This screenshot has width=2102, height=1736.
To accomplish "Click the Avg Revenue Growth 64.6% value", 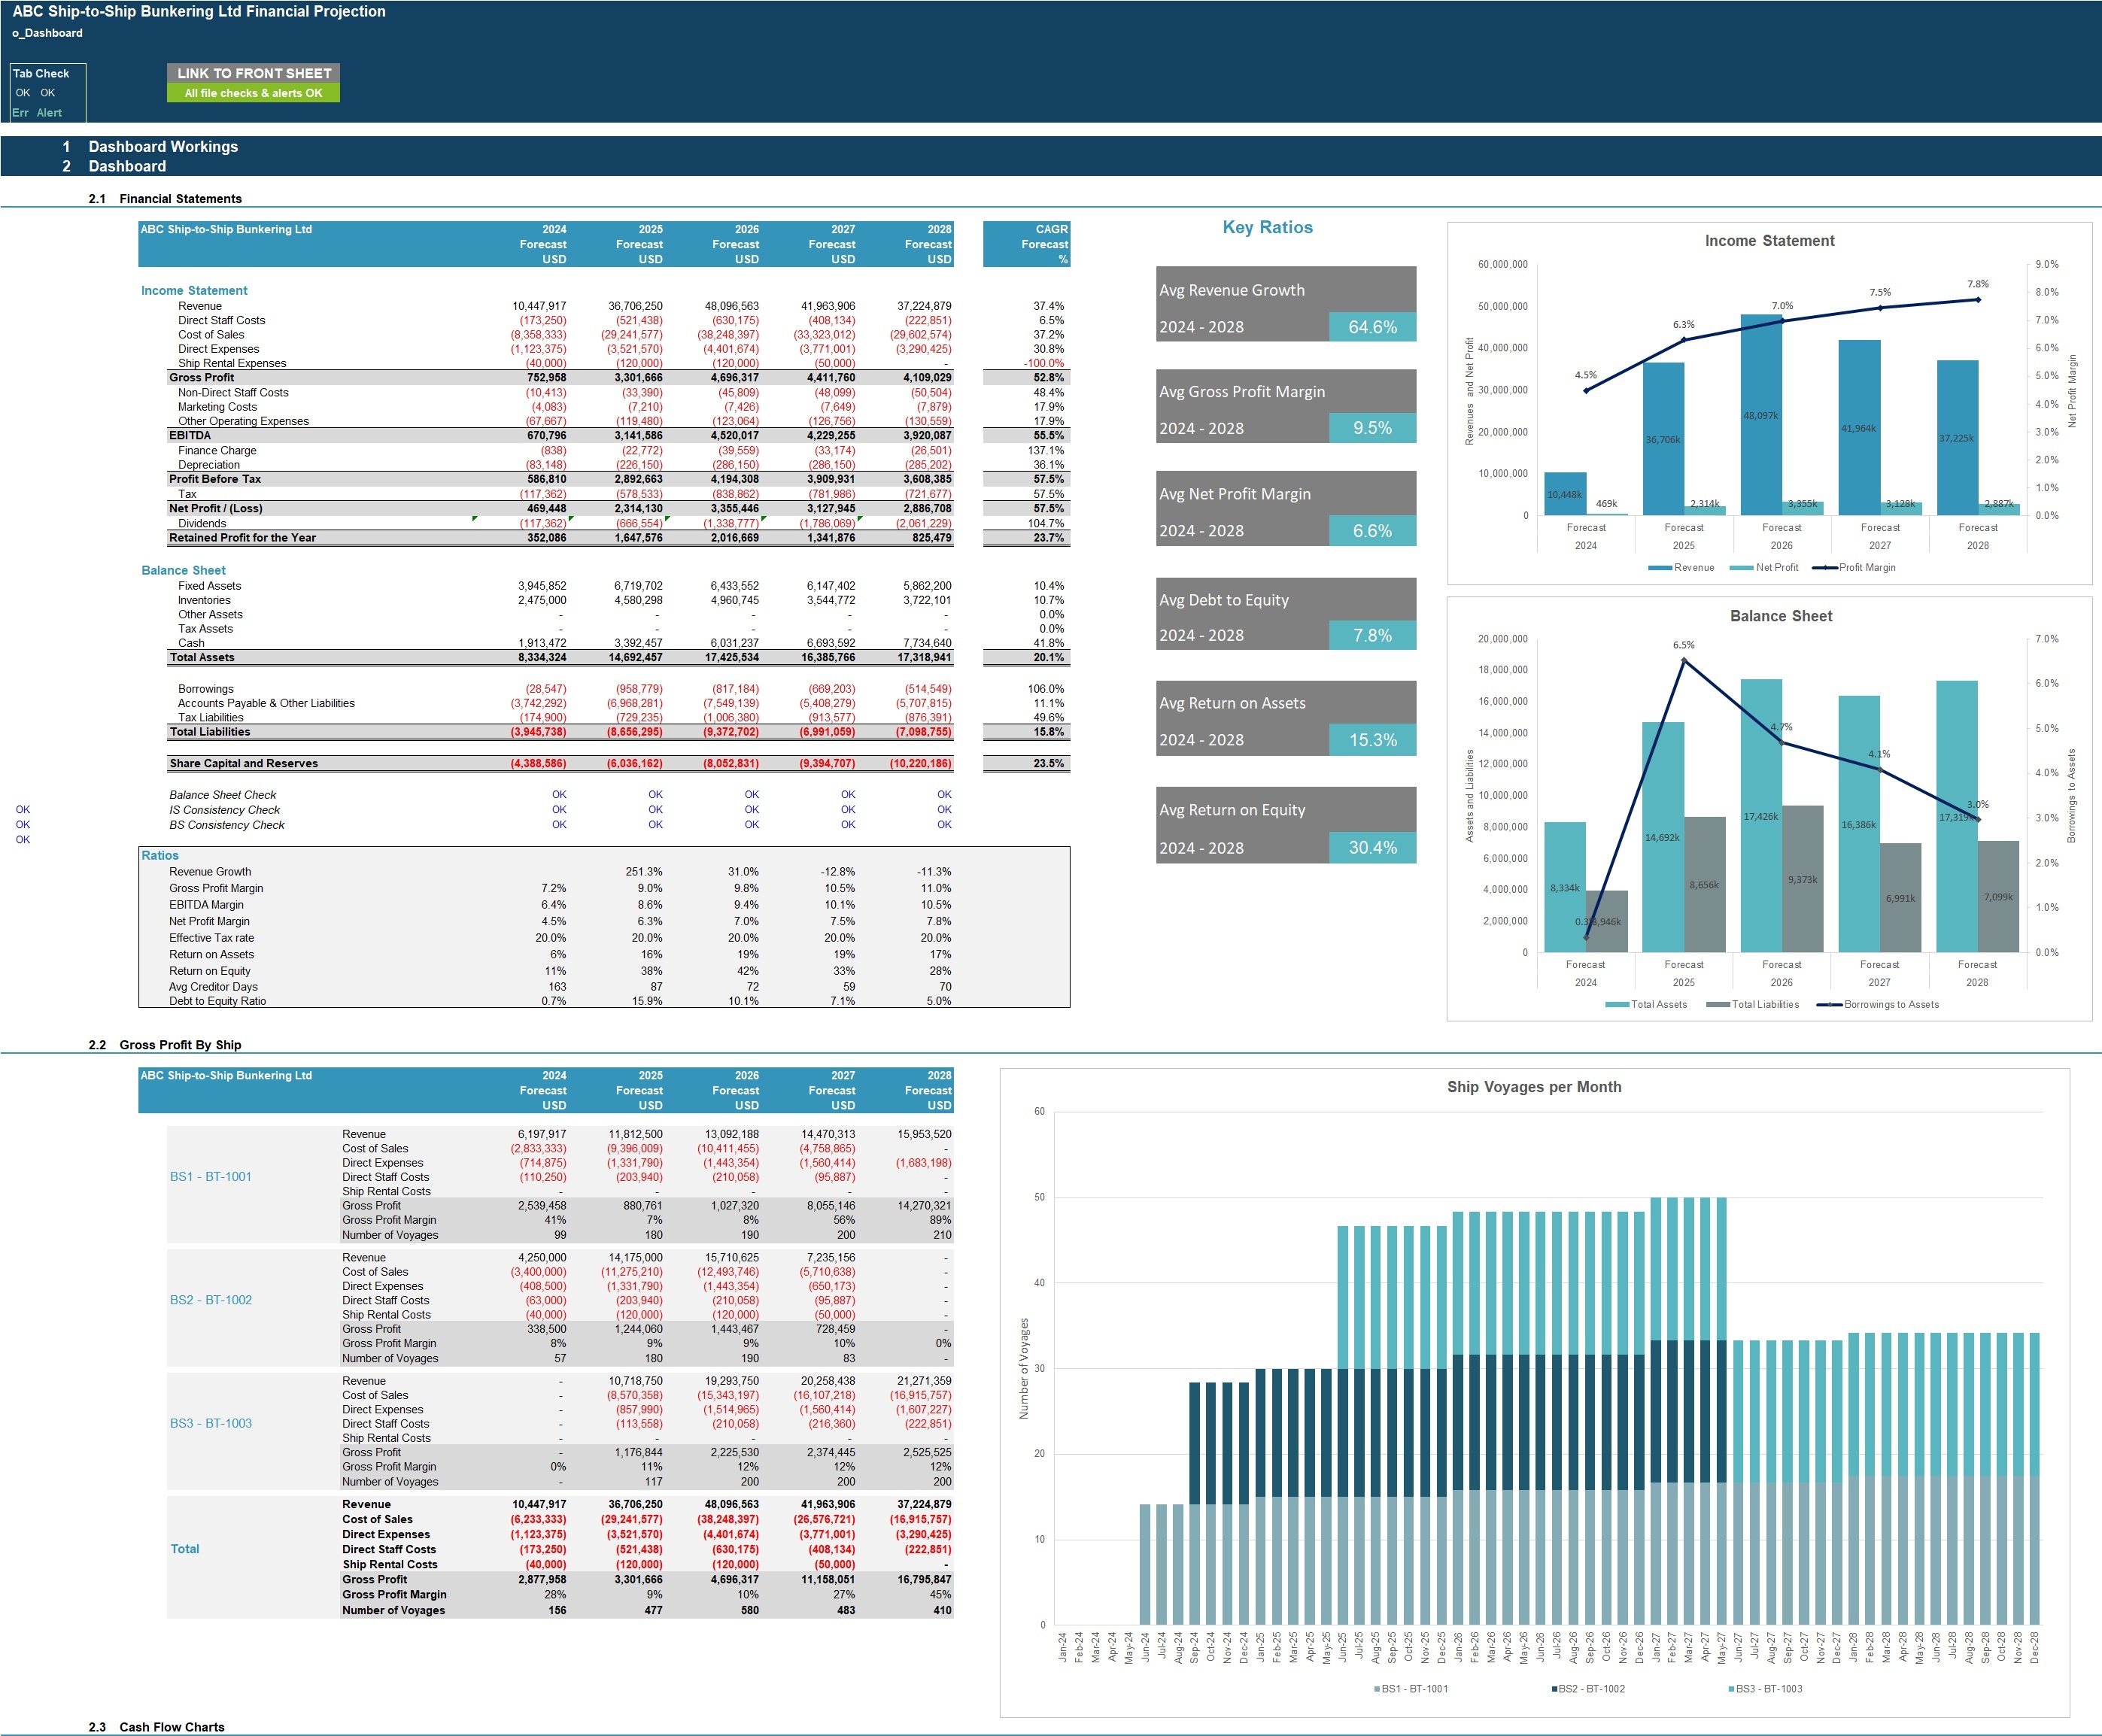I will click(1372, 327).
